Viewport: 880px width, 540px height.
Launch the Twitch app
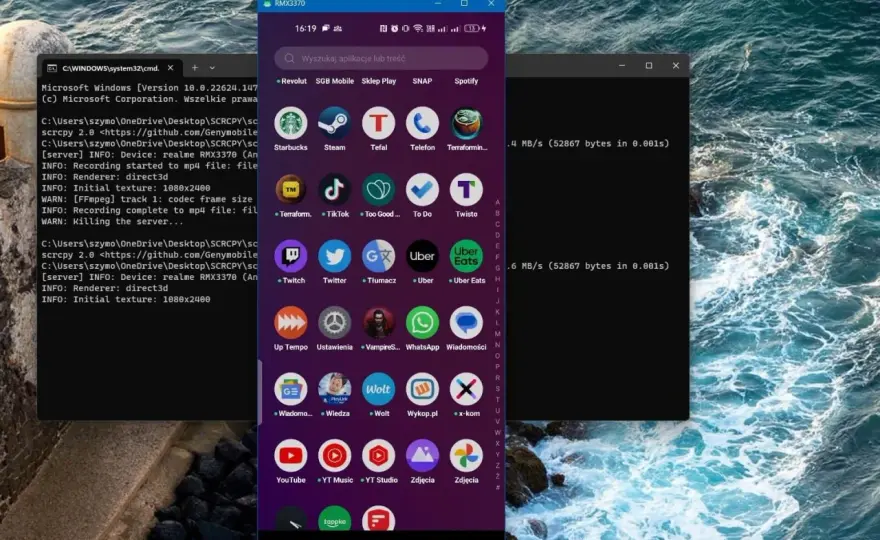pos(291,256)
